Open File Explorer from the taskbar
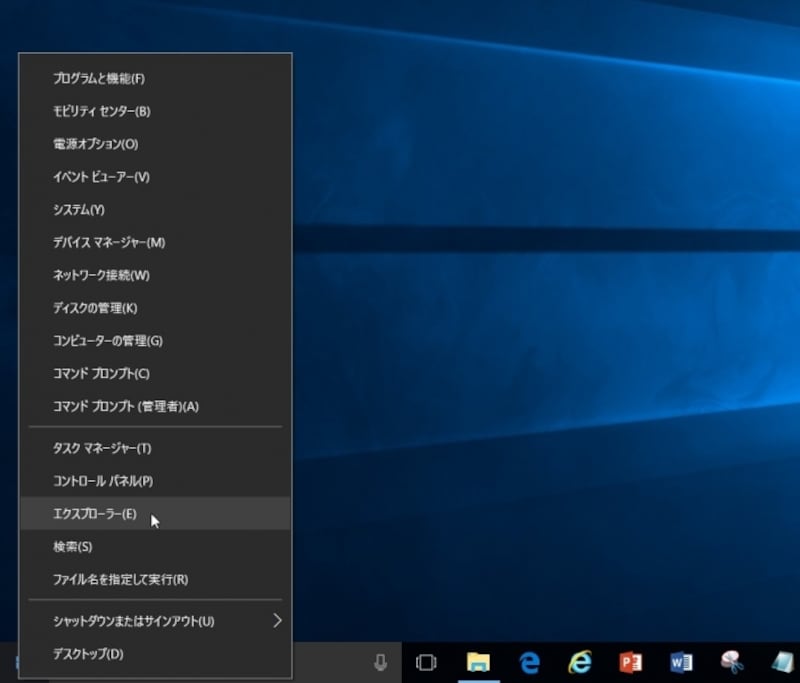This screenshot has height=683, width=800. point(480,662)
